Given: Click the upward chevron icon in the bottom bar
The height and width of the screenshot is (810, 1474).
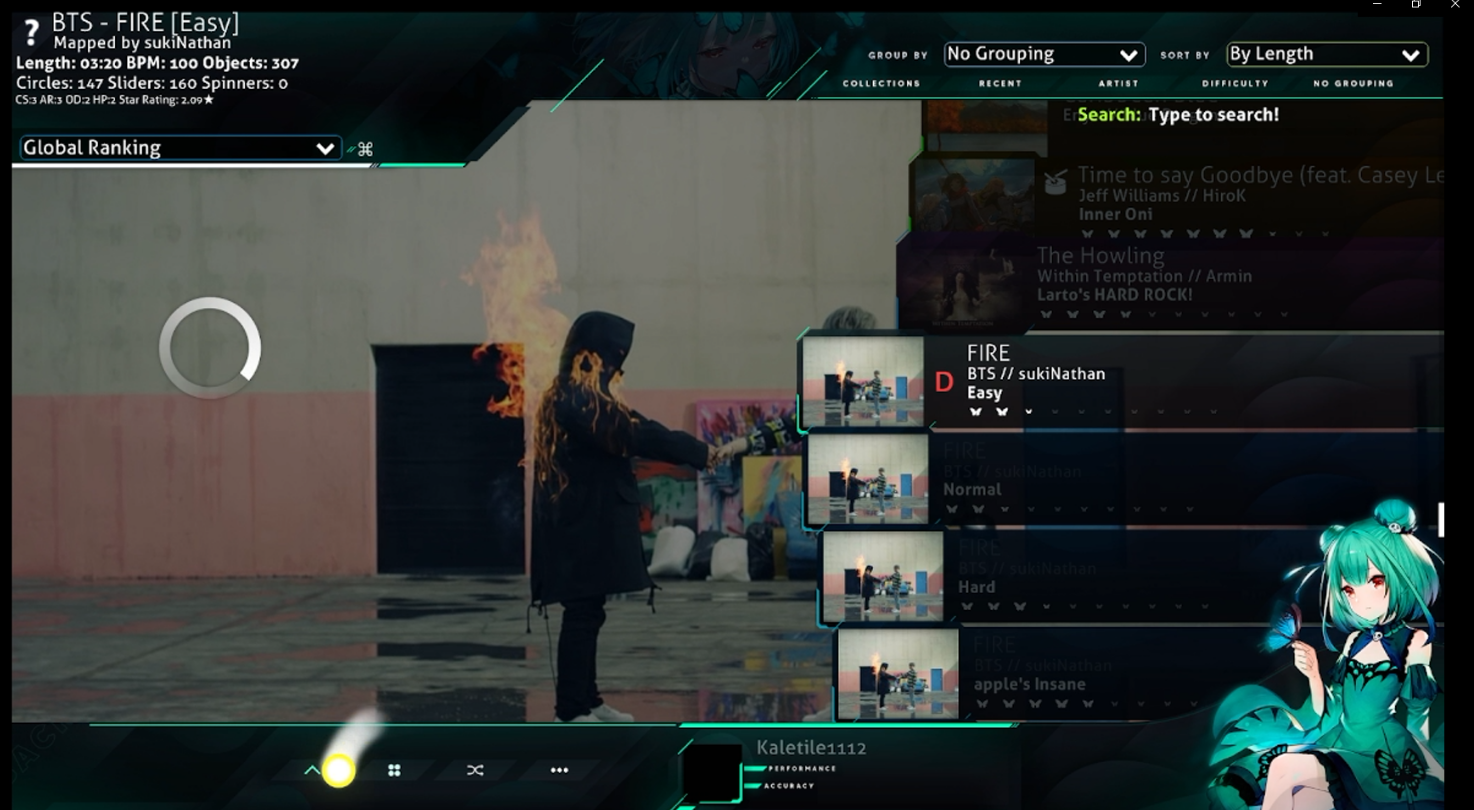Looking at the screenshot, I should pos(312,770).
